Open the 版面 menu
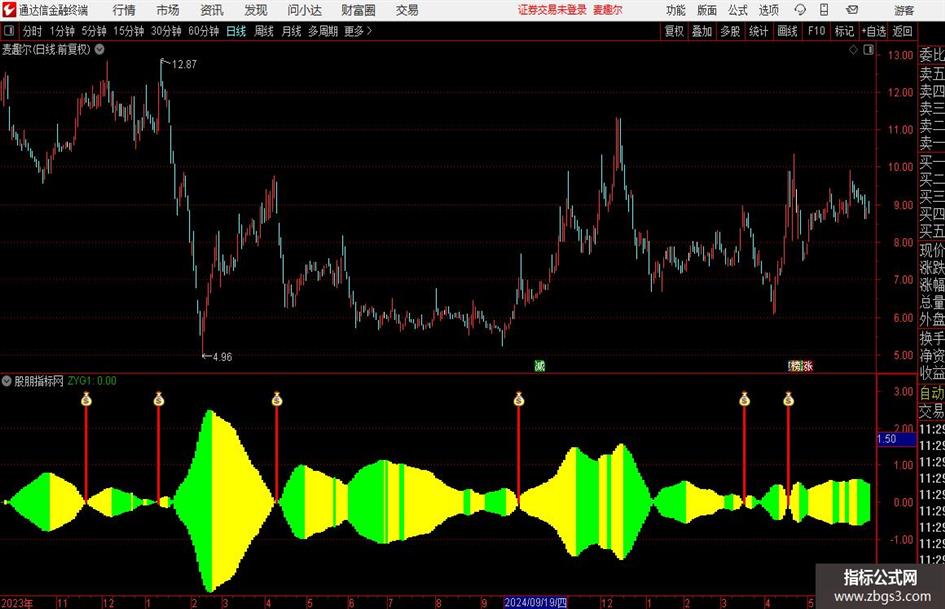 tap(707, 10)
